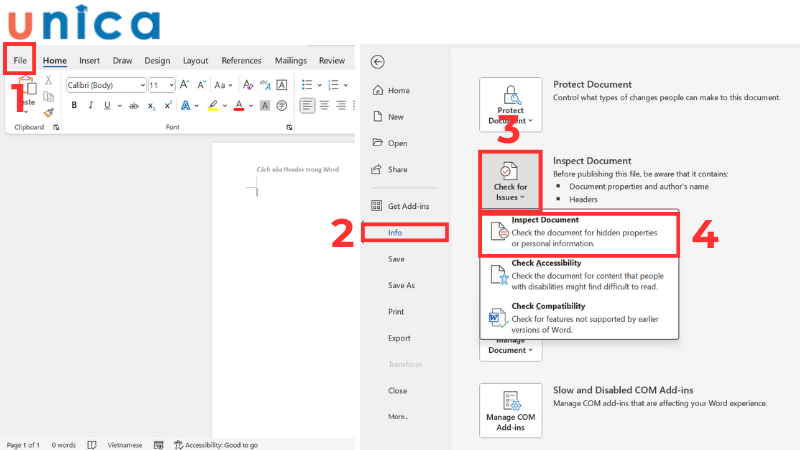The height and width of the screenshot is (450, 800).
Task: Click the Strikethrough ab icon
Action: [x=134, y=106]
